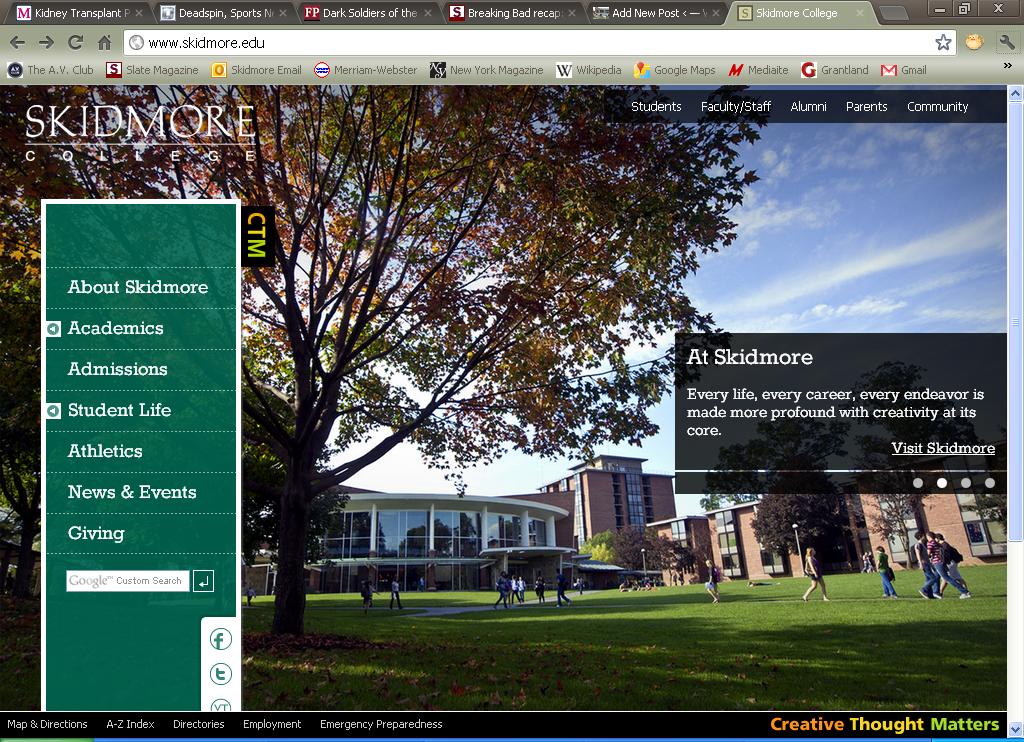The width and height of the screenshot is (1024, 742).
Task: Click the Google Custom Search field
Action: coord(127,581)
